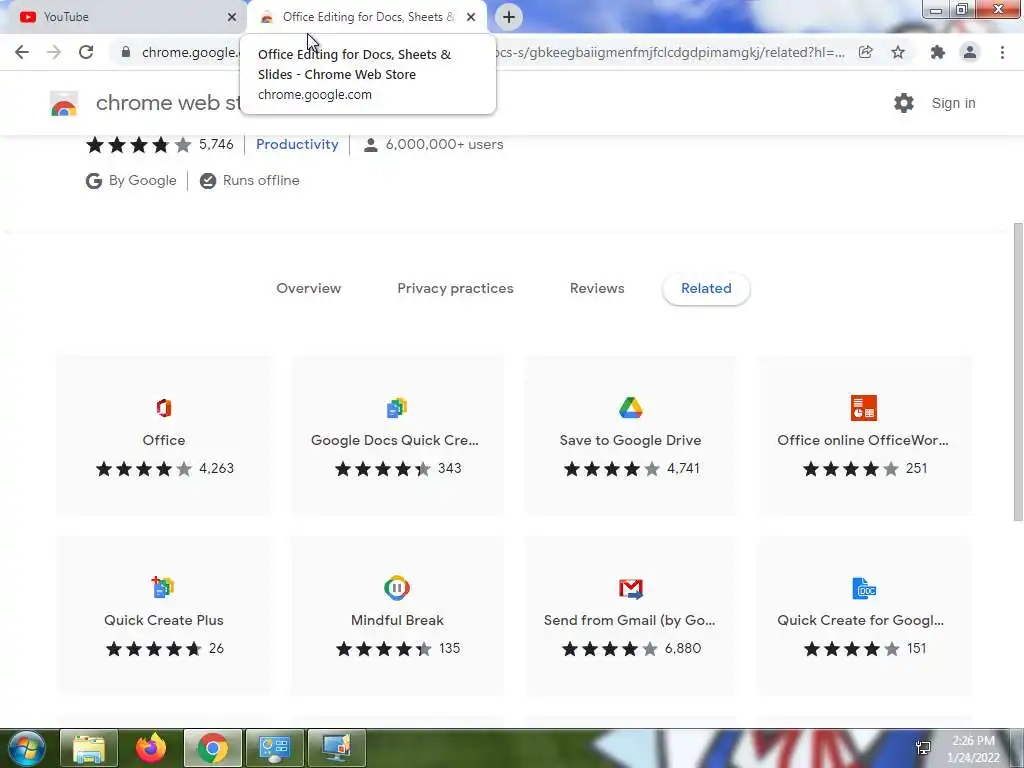Open Chrome Web Store settings gear
Viewport: 1024px width, 768px height.
(x=904, y=103)
